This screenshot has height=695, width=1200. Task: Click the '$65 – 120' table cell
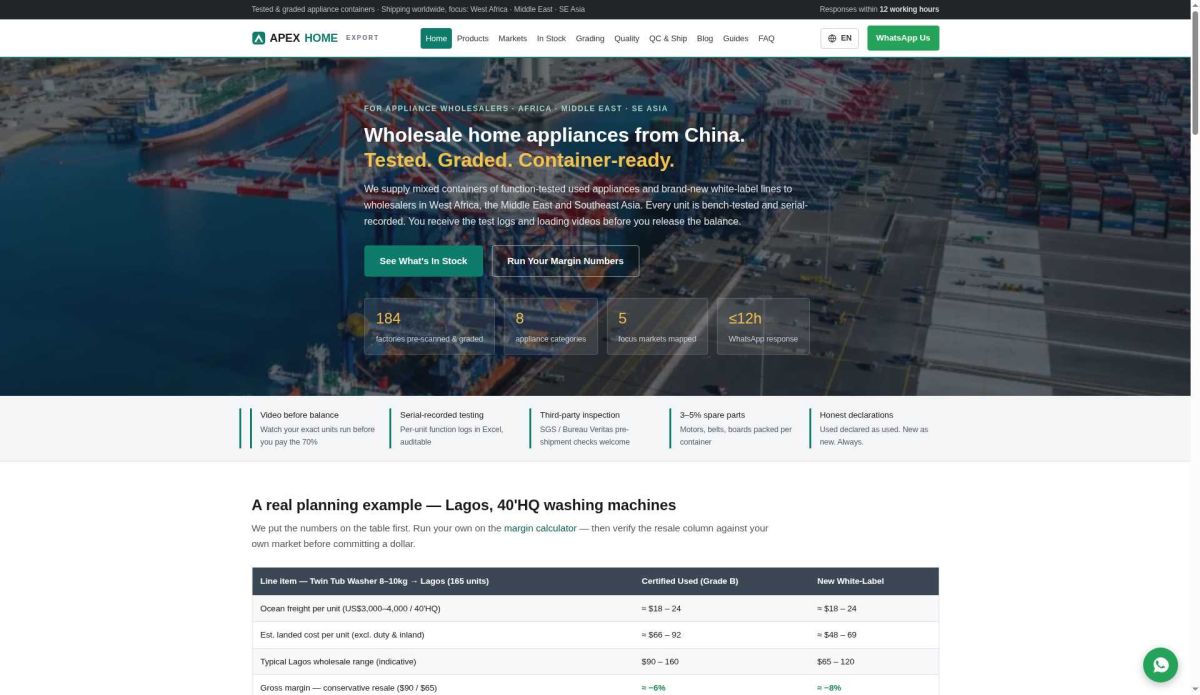click(x=836, y=661)
